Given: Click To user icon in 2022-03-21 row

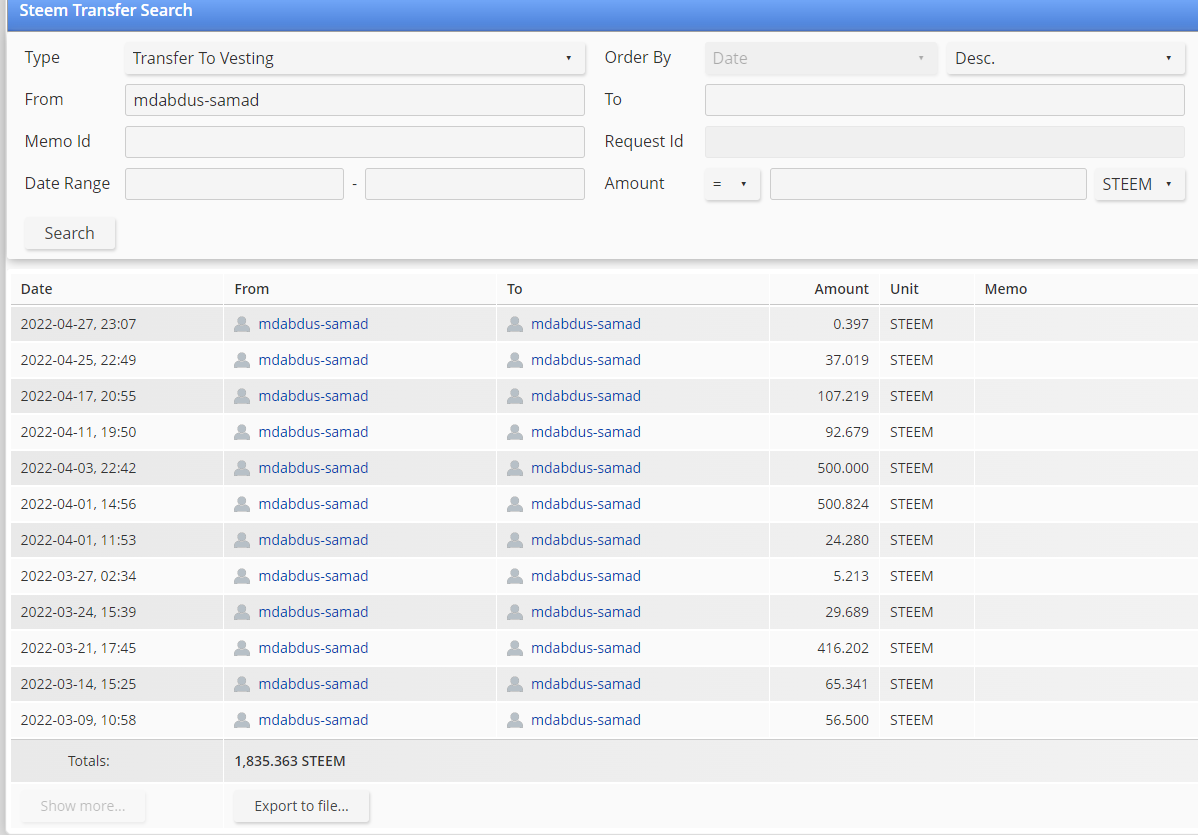Looking at the screenshot, I should (515, 648).
